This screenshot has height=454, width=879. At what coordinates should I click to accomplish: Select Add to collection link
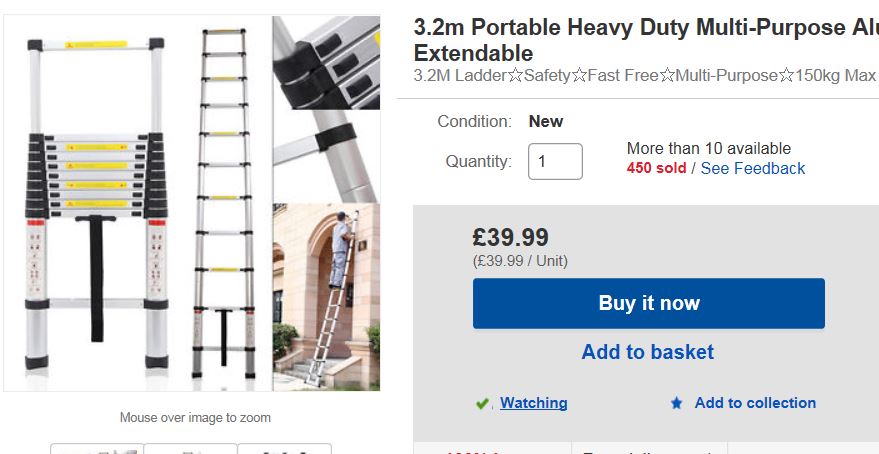(755, 403)
